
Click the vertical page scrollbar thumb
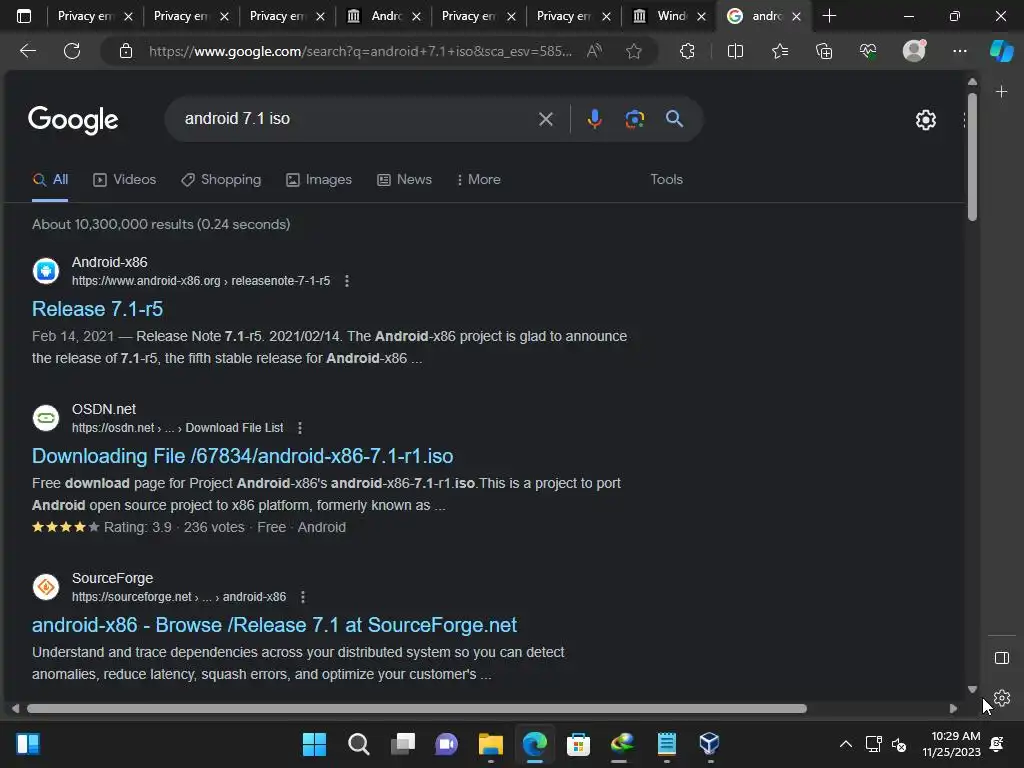pos(972,157)
